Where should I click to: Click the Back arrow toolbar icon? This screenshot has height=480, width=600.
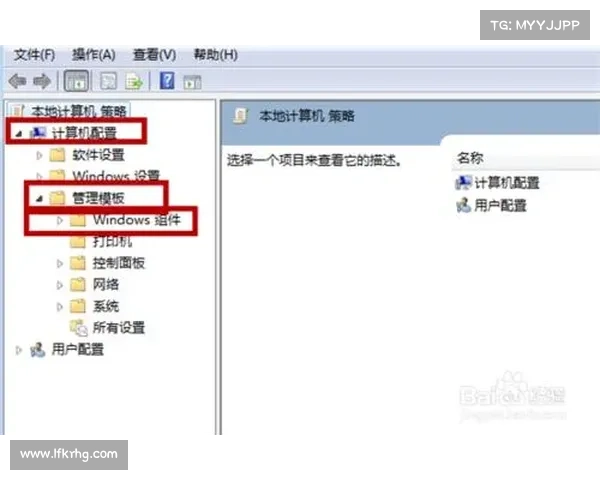[x=17, y=81]
